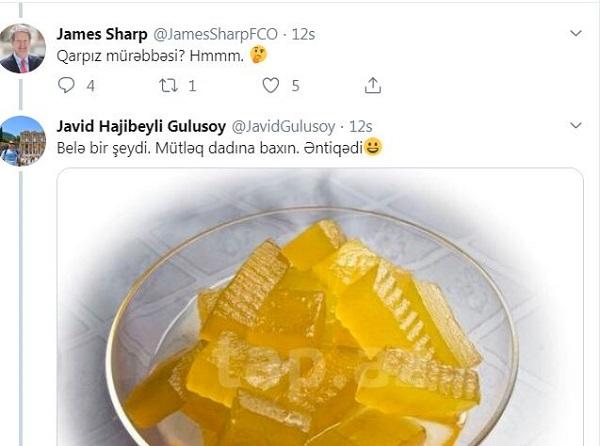Open the Javid Hajibeyli Gulusoy name link
The height and width of the screenshot is (446, 600).
coord(142,126)
